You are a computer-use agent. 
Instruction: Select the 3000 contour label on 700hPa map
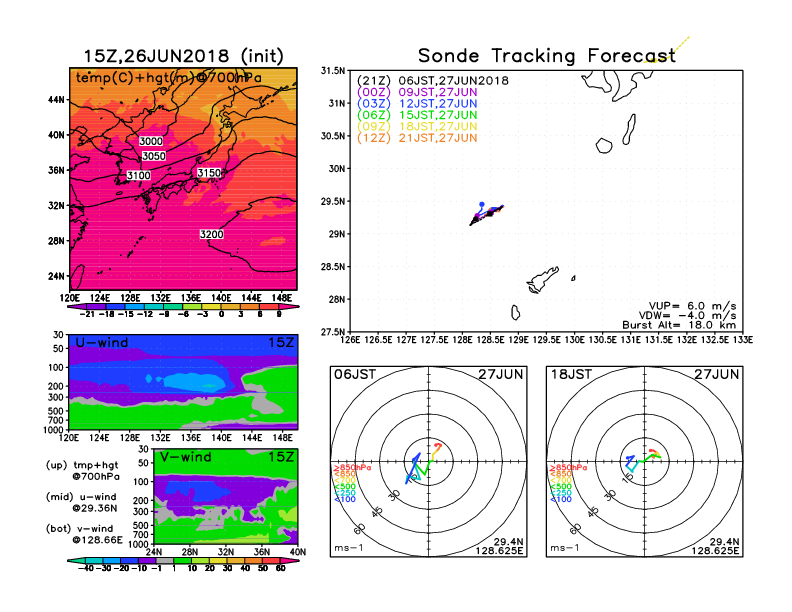coord(152,142)
